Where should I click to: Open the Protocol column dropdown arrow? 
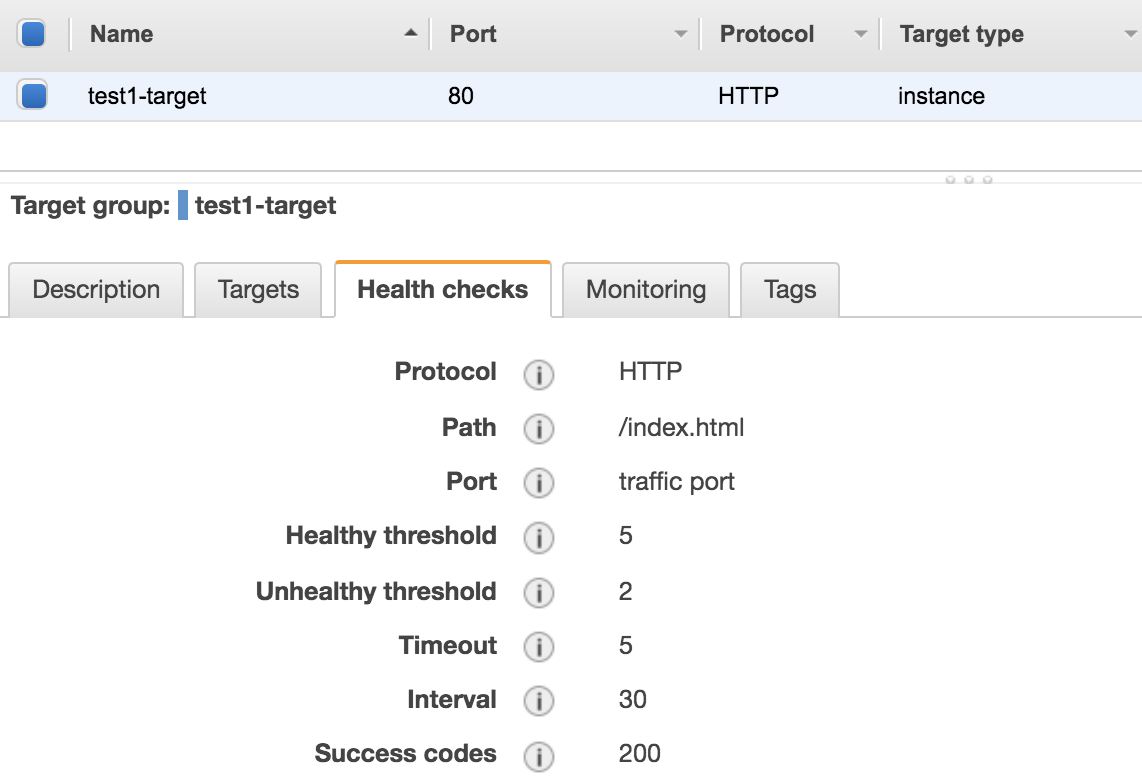[x=861, y=34]
